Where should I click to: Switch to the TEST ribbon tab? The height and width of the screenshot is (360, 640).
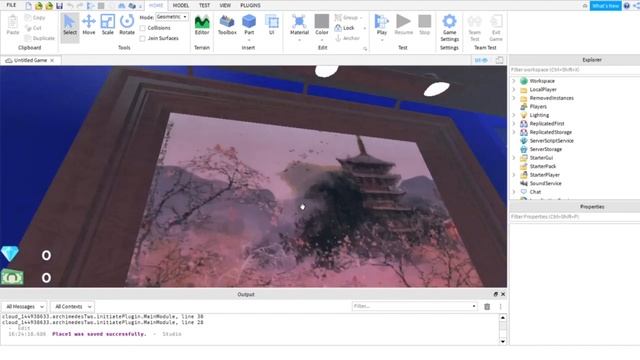[x=204, y=5]
